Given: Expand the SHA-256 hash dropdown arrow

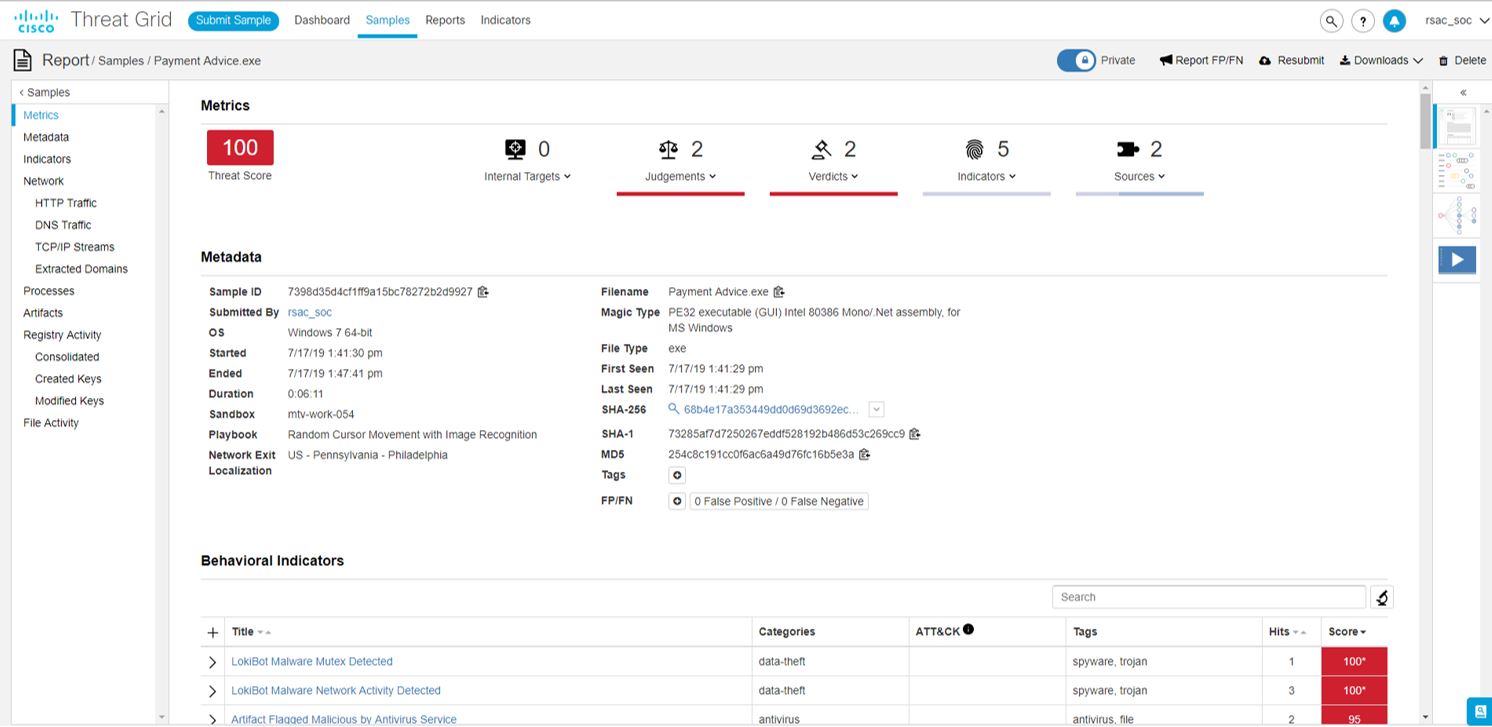Looking at the screenshot, I should pos(876,409).
